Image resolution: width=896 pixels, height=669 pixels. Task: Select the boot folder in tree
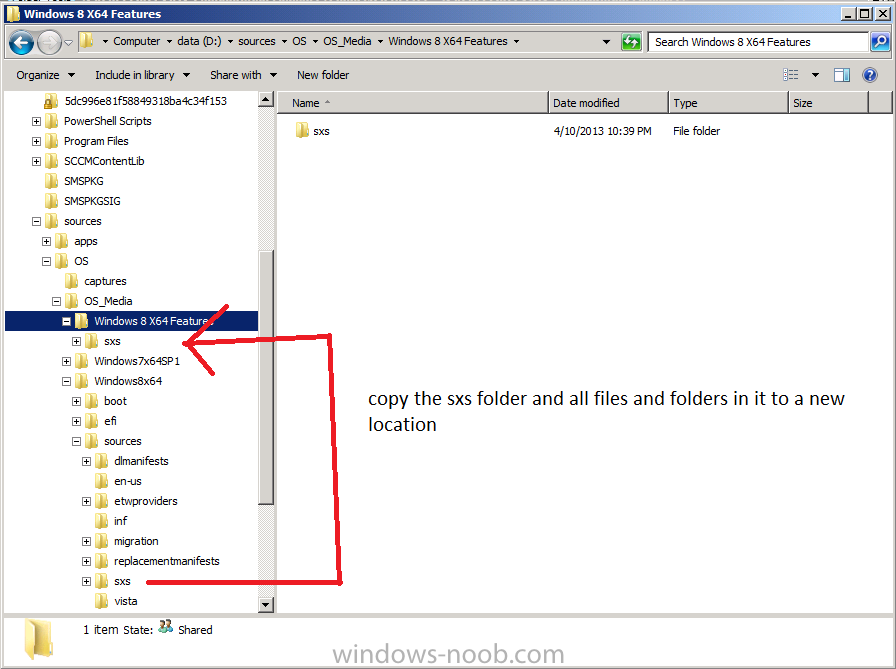point(115,401)
